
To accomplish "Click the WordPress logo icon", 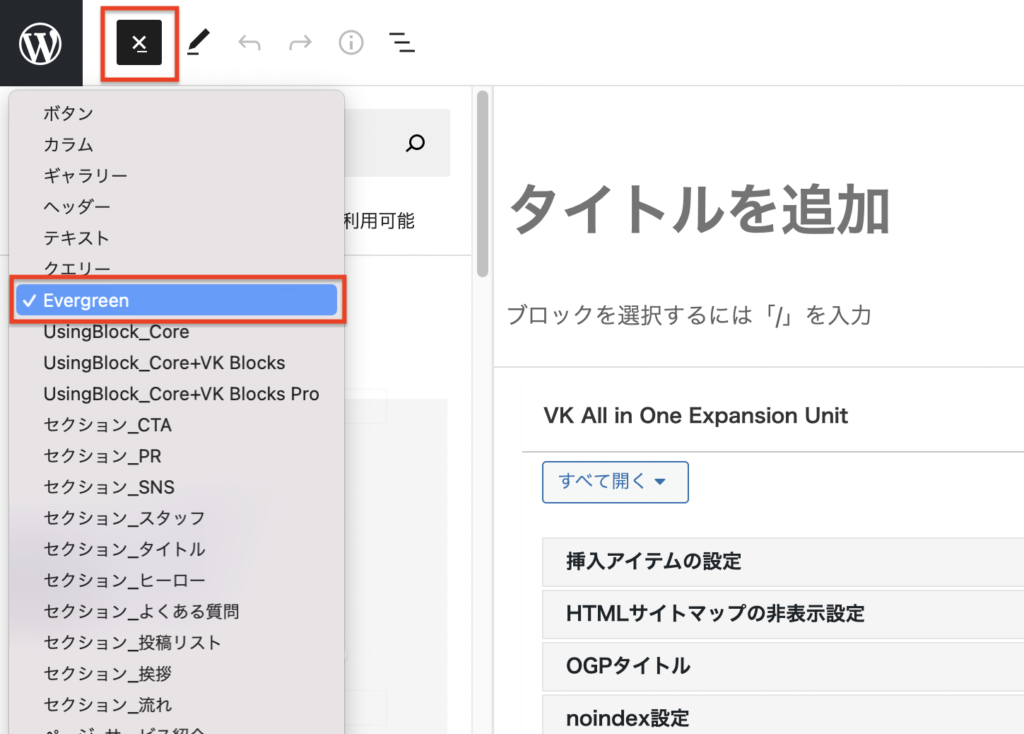I will 40,42.
